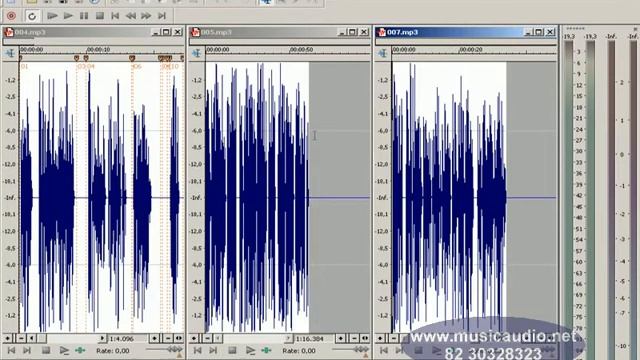This screenshot has width=640, height=360.
Task: Click time zoom in button in 004.mp3
Action: tap(154, 338)
